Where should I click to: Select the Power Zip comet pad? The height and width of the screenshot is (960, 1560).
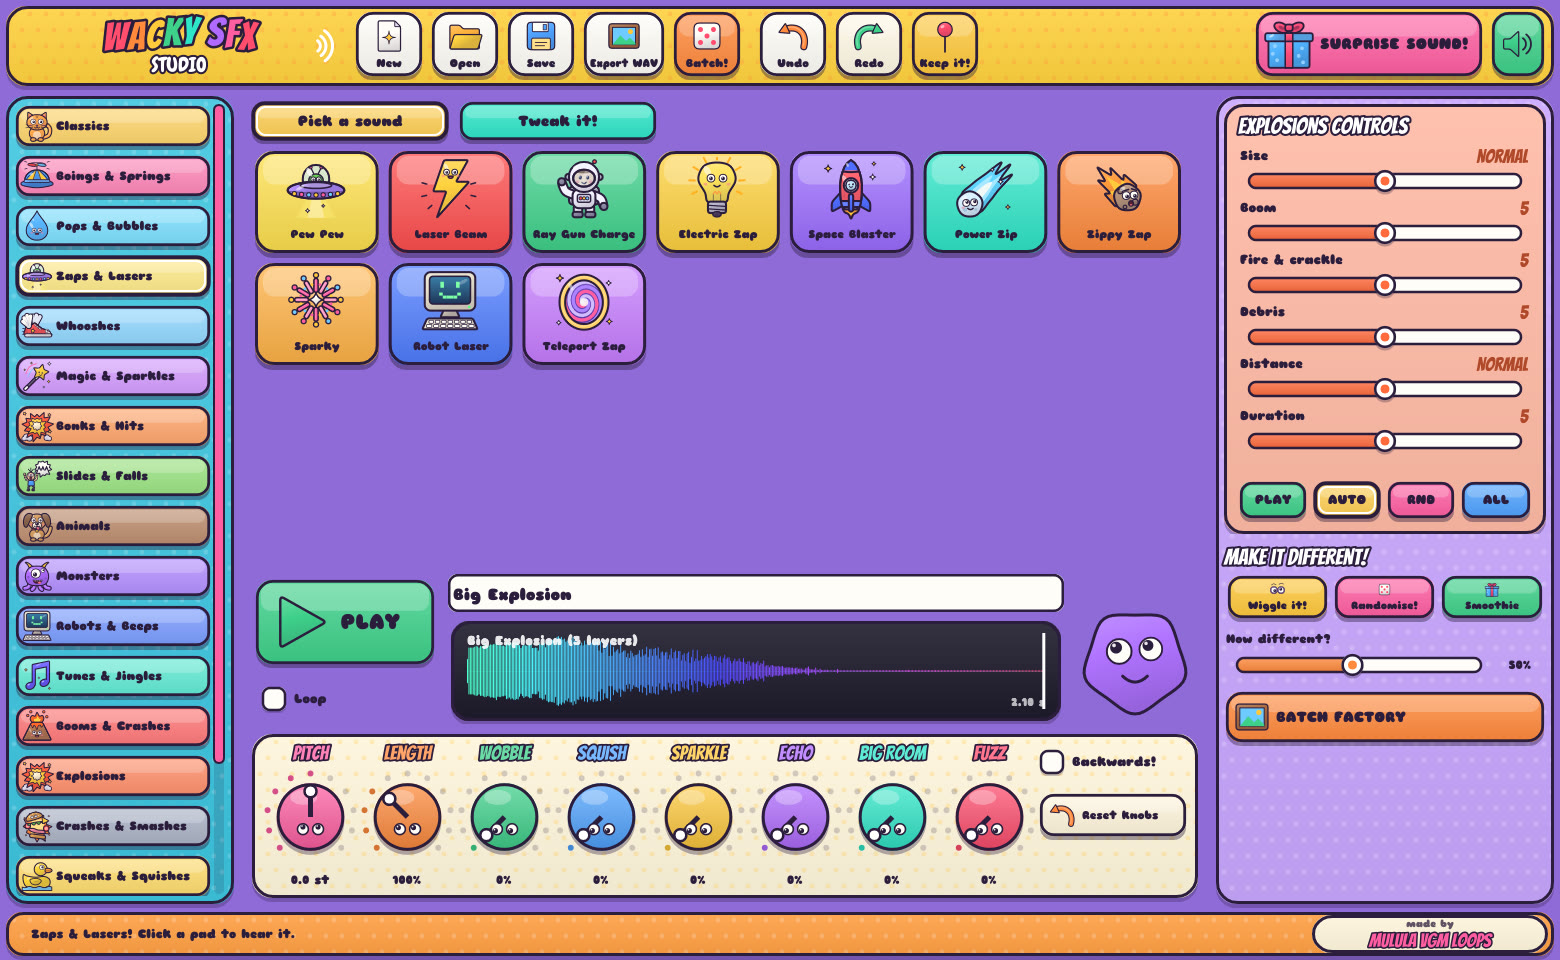986,202
